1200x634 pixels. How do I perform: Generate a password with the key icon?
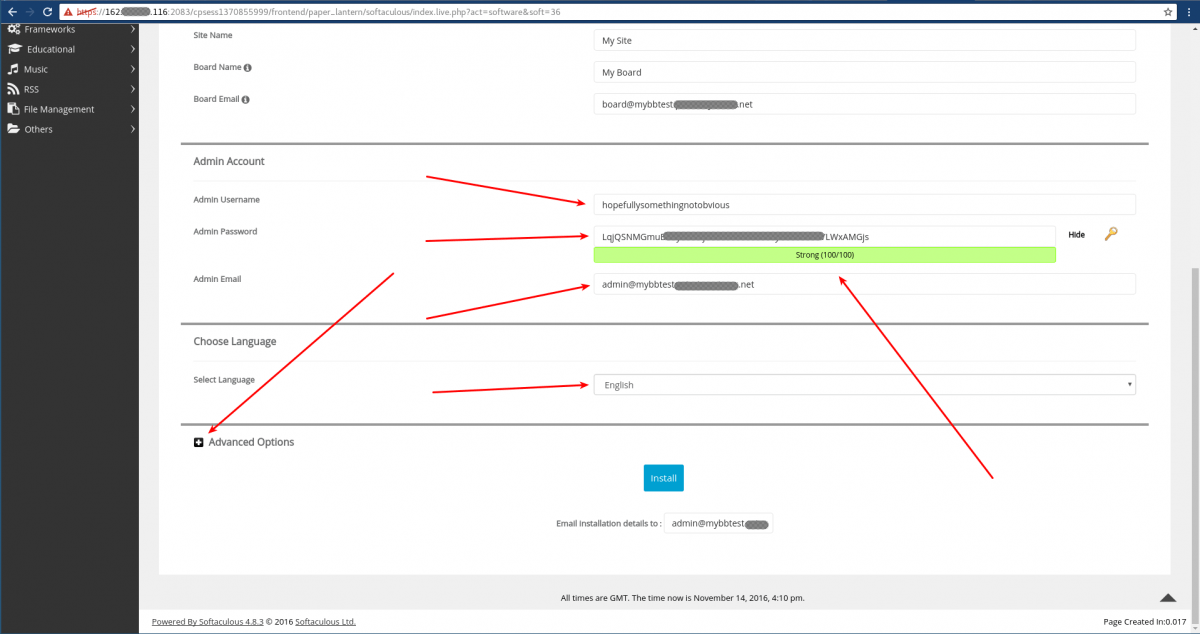tap(1110, 233)
